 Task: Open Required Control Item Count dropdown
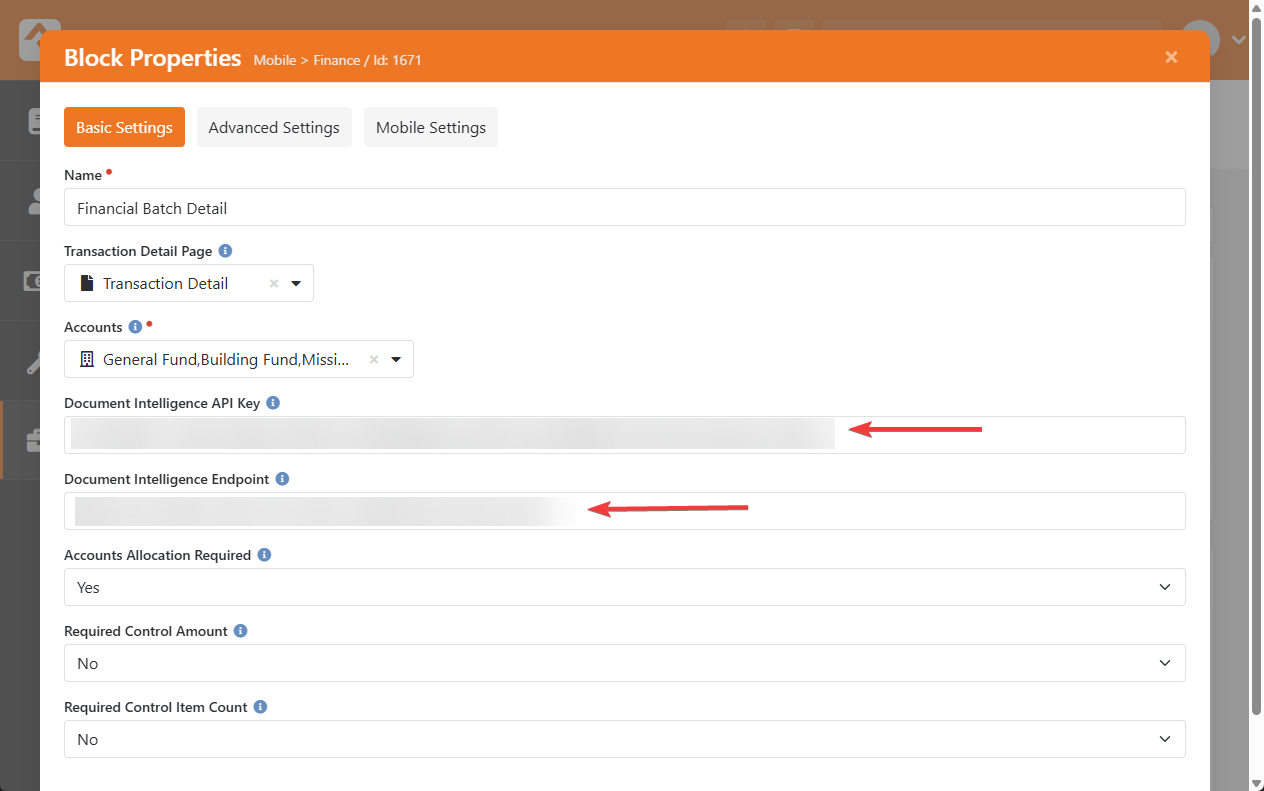pos(625,739)
